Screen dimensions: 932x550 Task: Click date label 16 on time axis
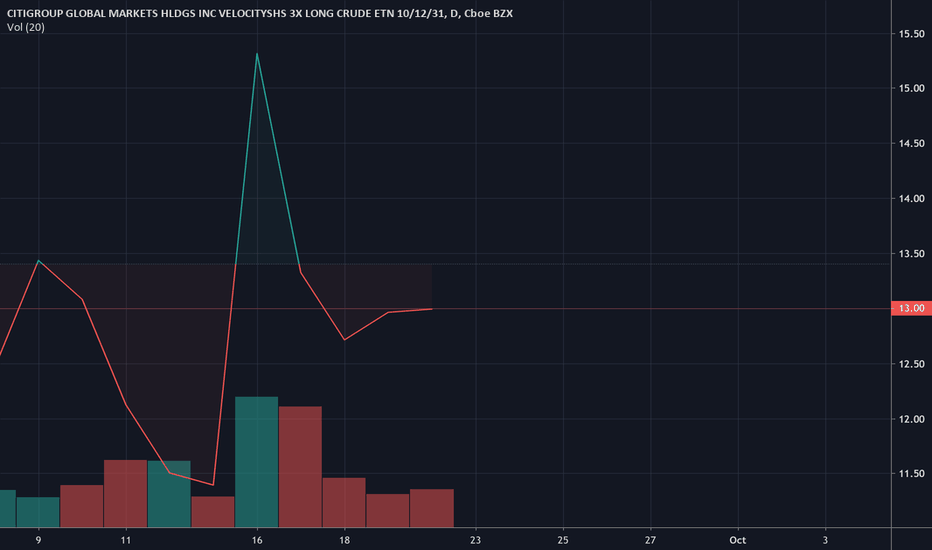(x=257, y=540)
